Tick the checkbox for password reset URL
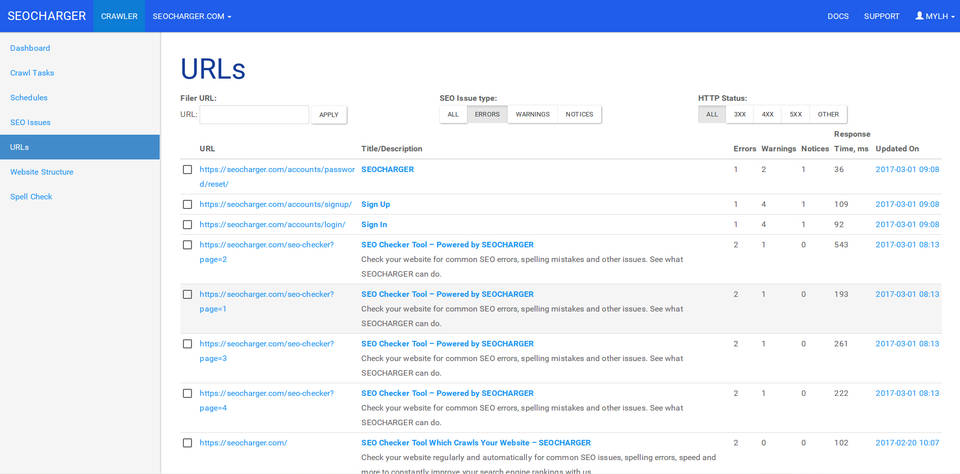Viewport: 960px width, 474px height. 187,170
